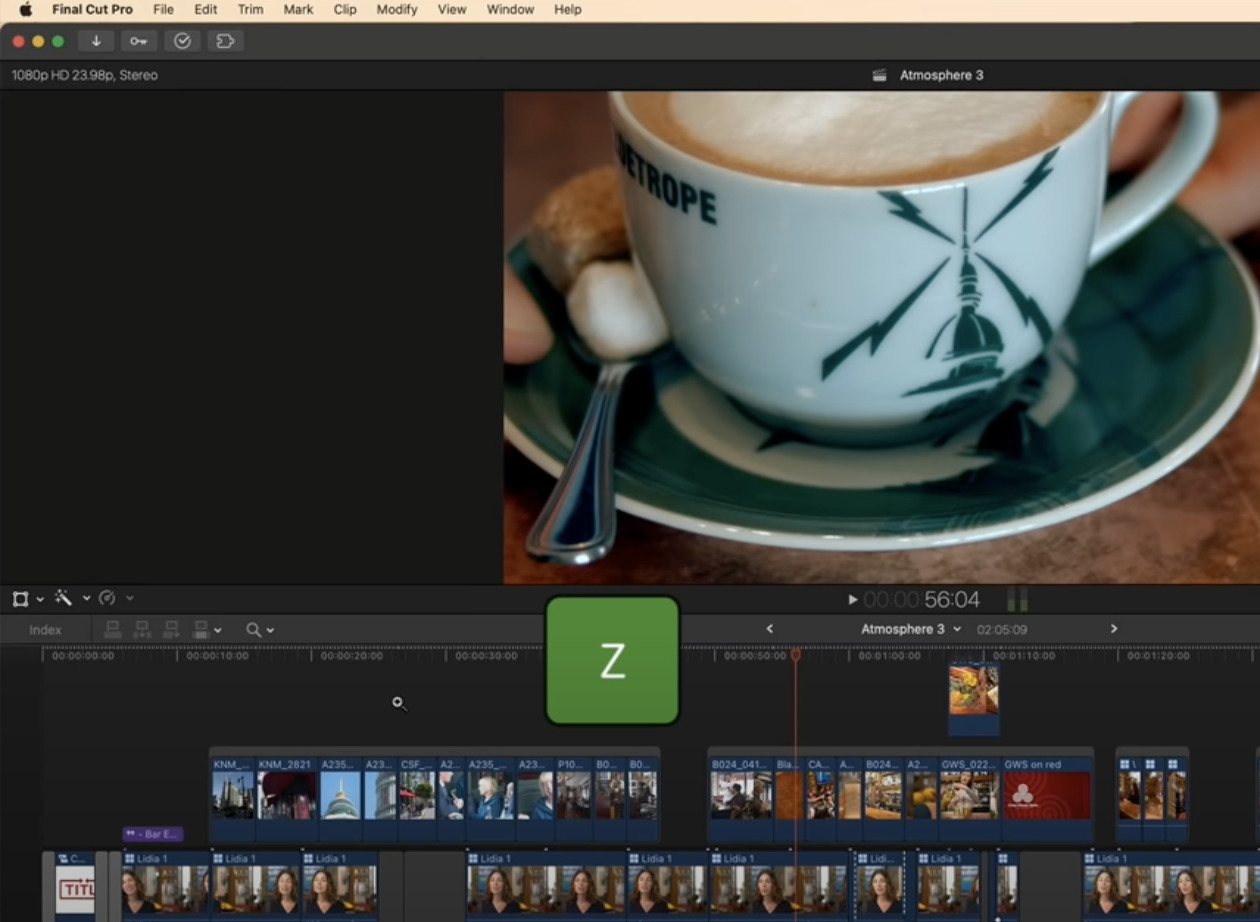Click the Connect clip to storyline icon
This screenshot has height=922, width=1260.
[113, 630]
